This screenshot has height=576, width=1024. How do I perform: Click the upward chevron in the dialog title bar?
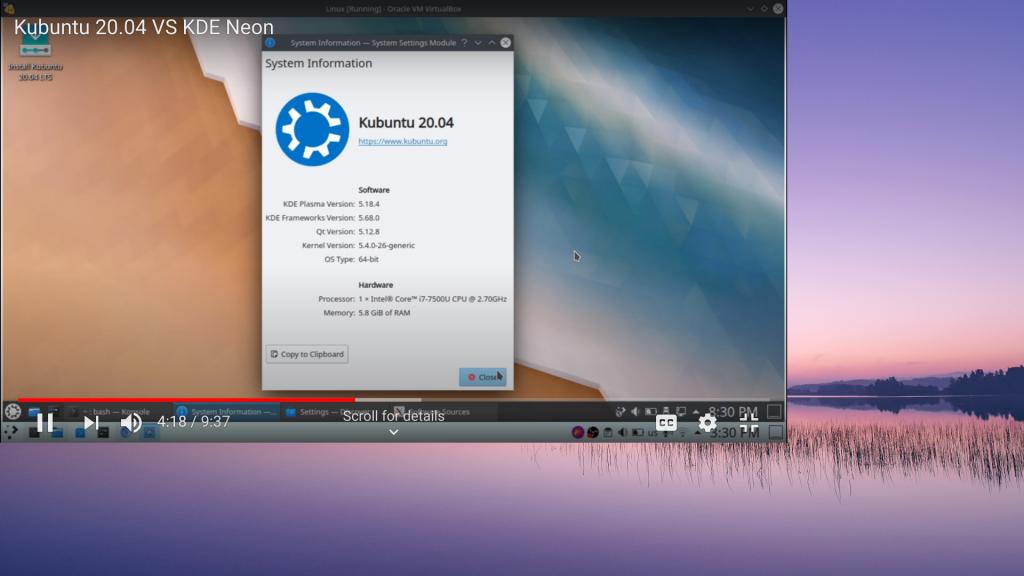[x=492, y=43]
